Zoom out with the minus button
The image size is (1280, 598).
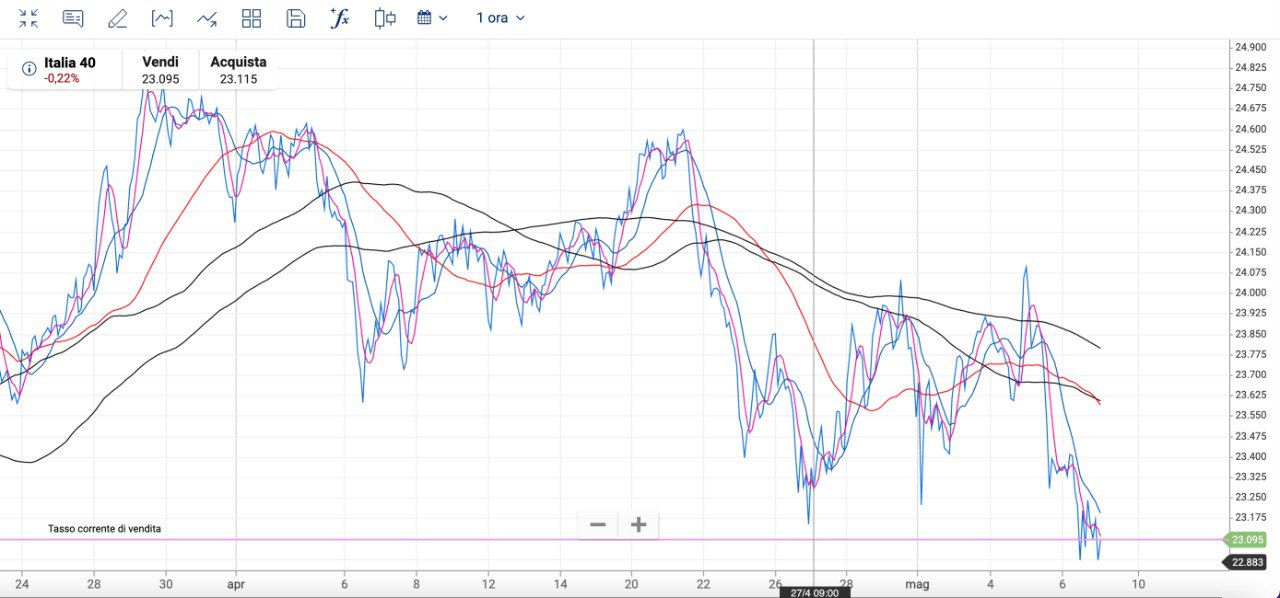pyautogui.click(x=598, y=525)
